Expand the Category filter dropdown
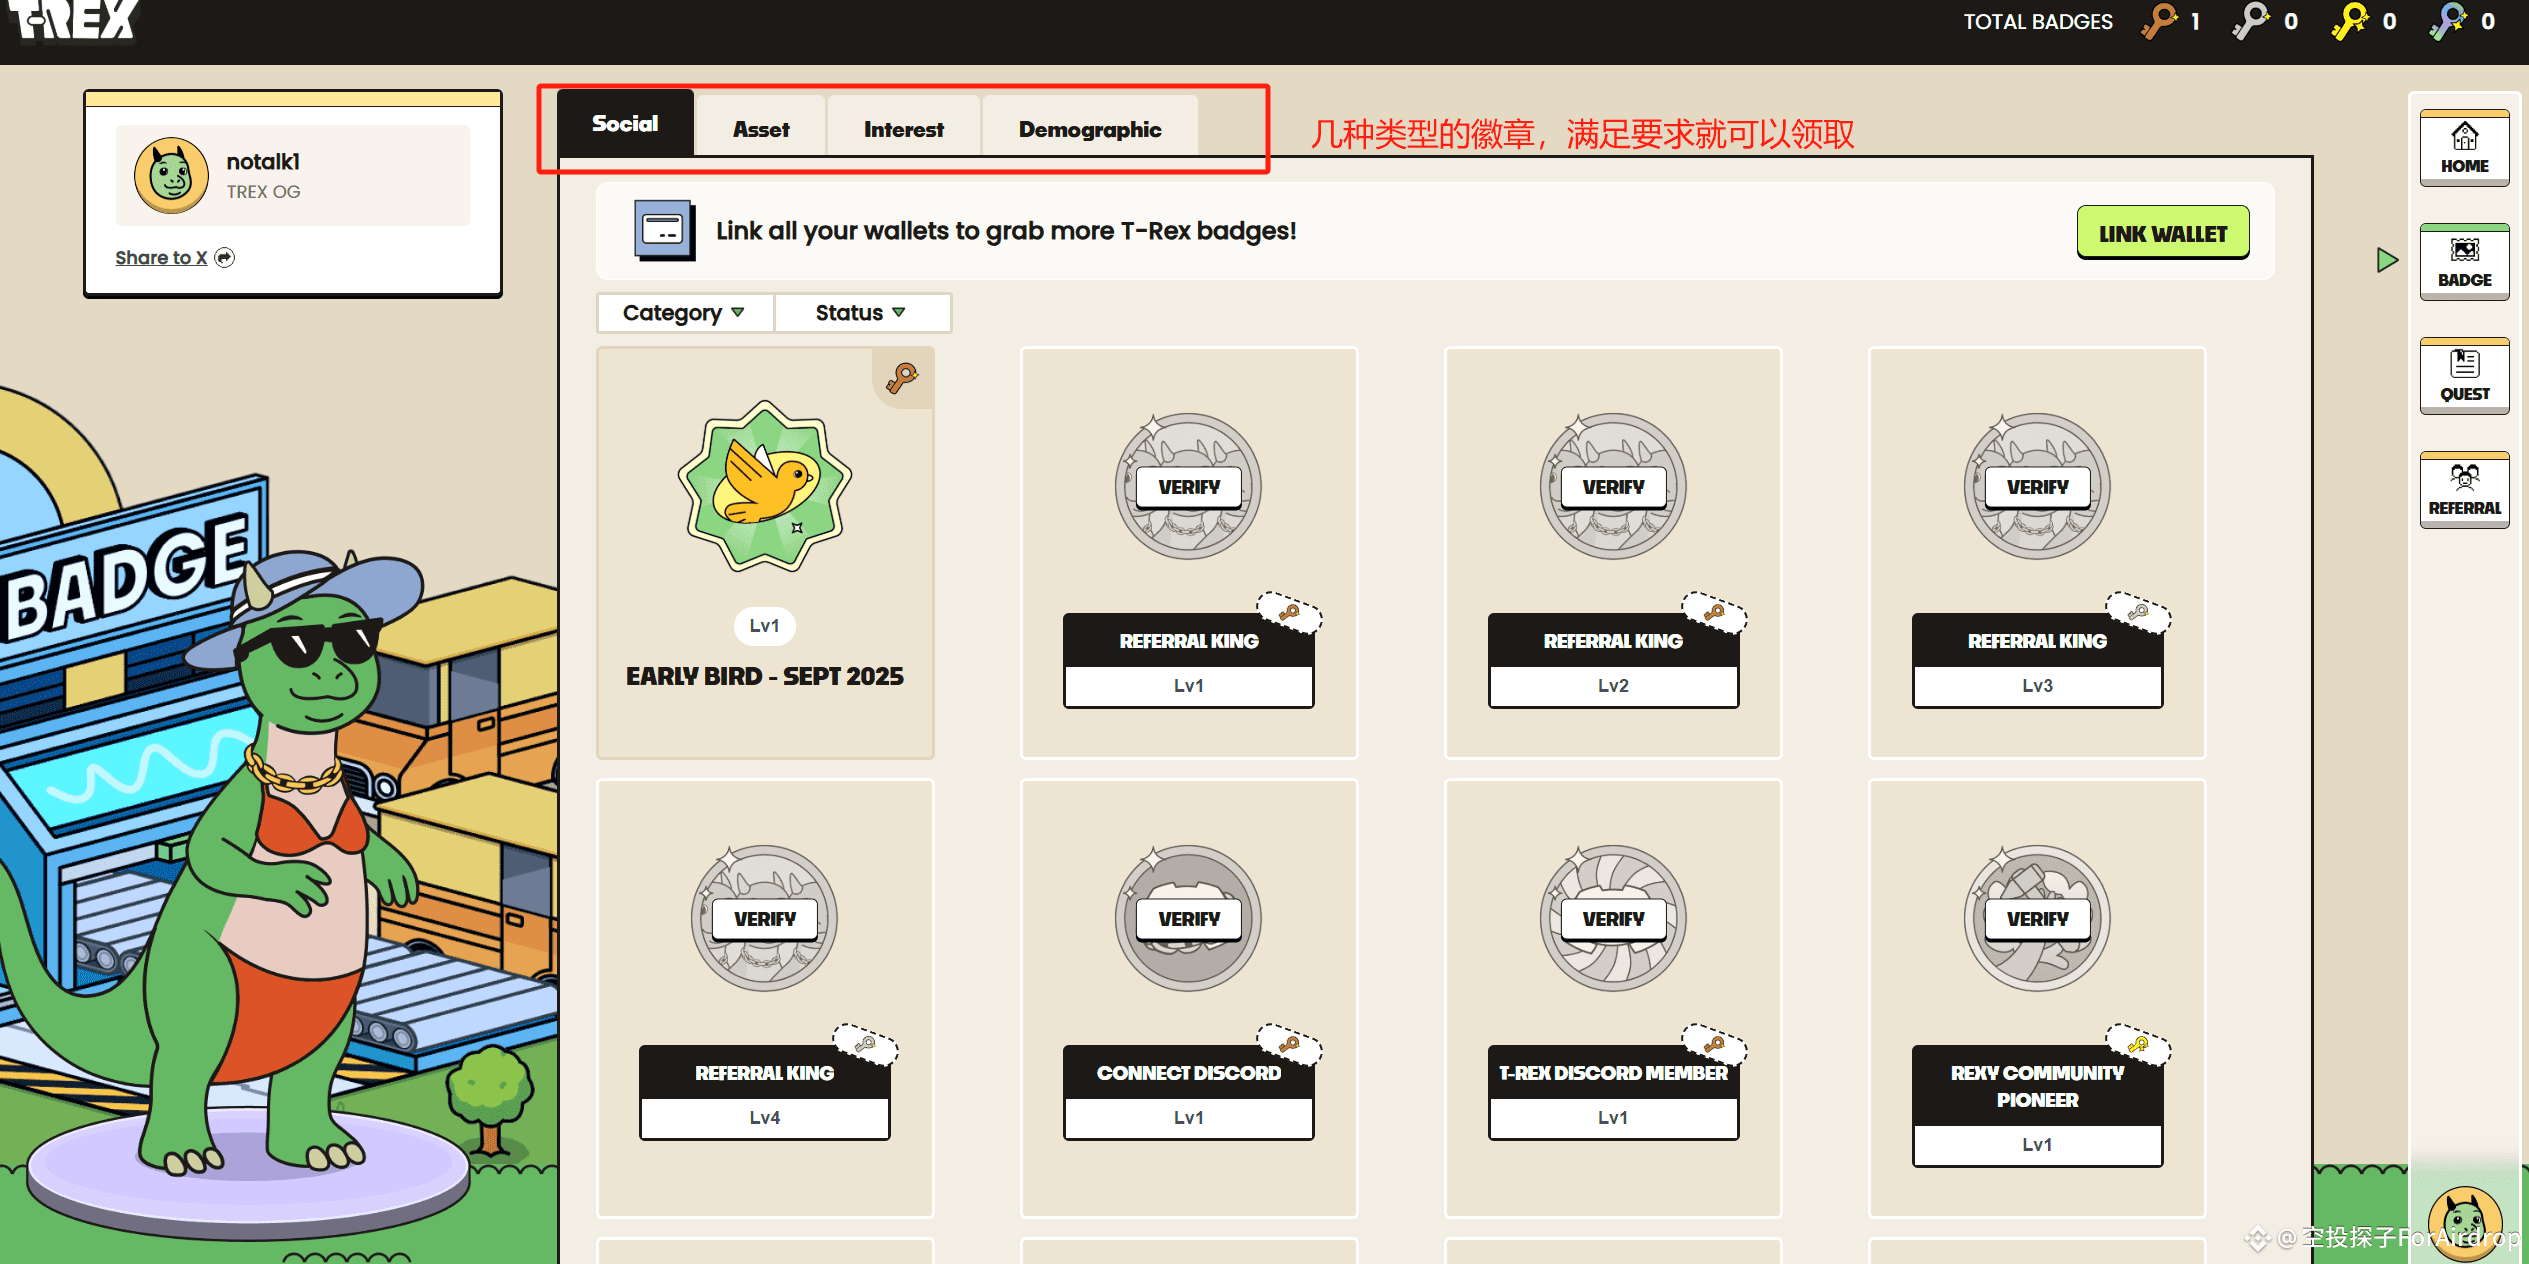Image resolution: width=2529 pixels, height=1264 pixels. click(684, 313)
